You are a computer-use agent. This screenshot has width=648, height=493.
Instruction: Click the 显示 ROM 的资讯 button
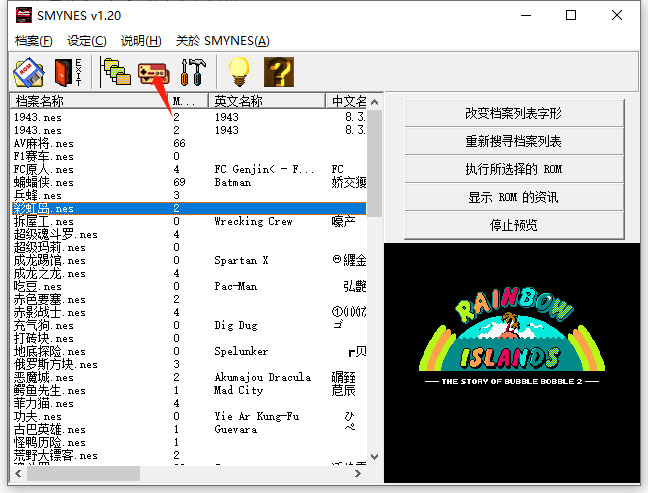click(514, 198)
